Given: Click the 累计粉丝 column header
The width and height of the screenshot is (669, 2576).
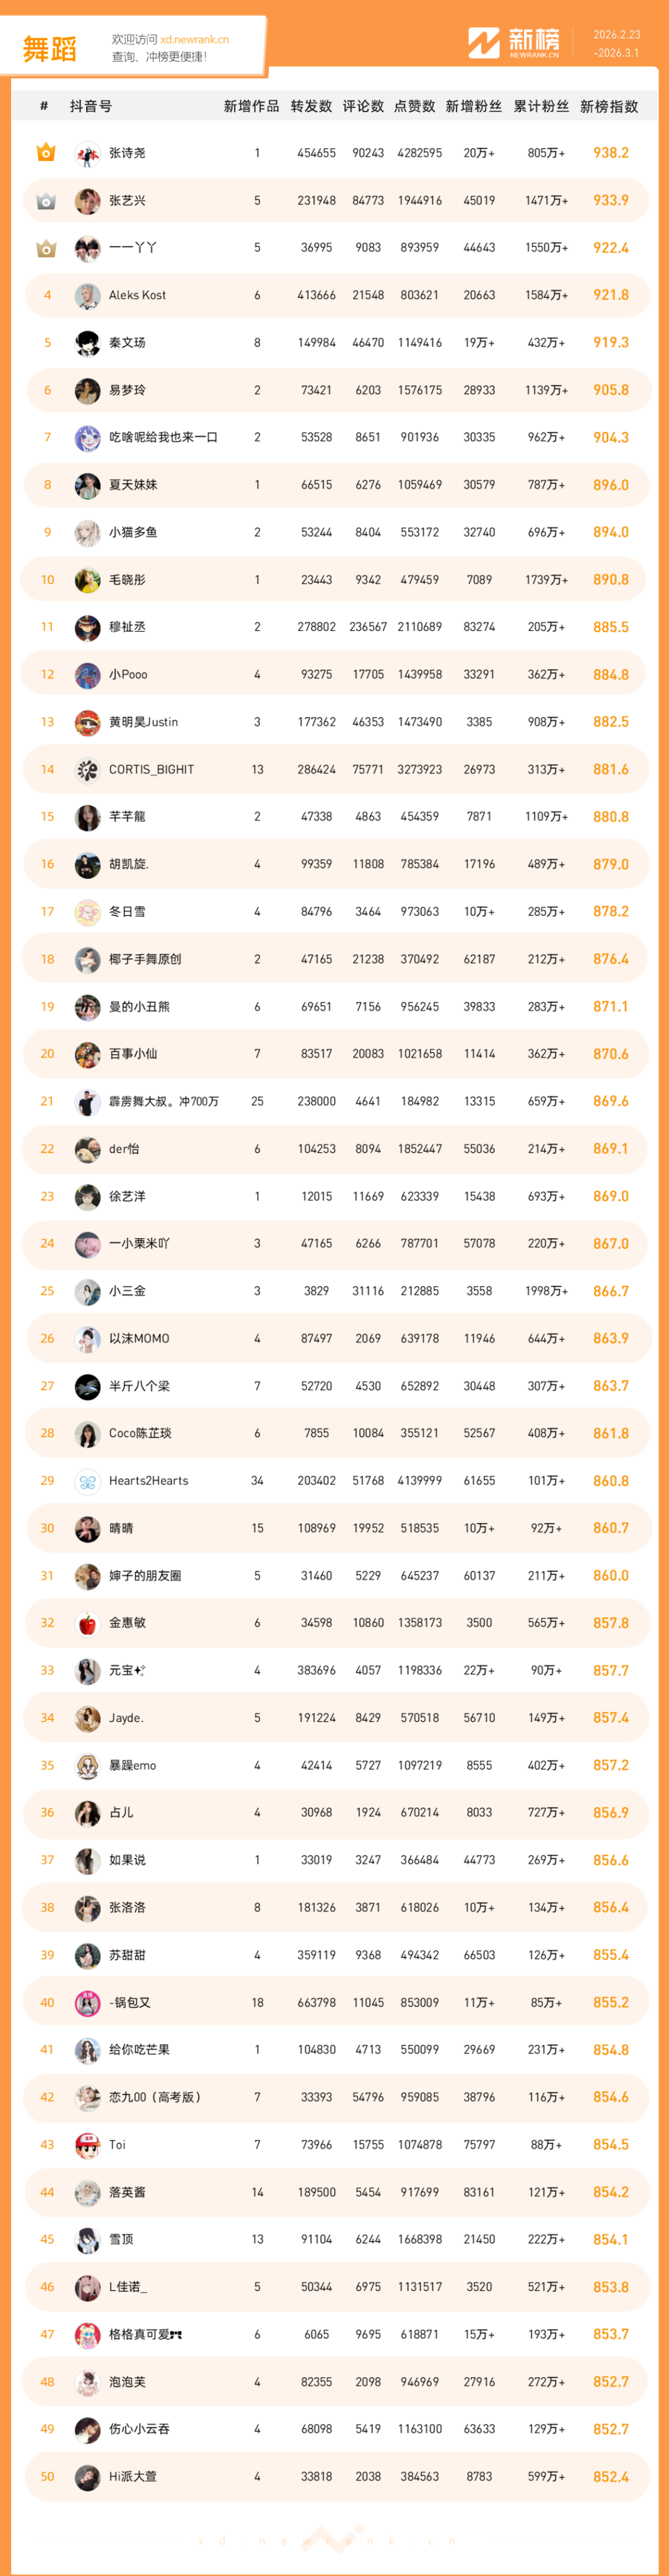Looking at the screenshot, I should [541, 106].
